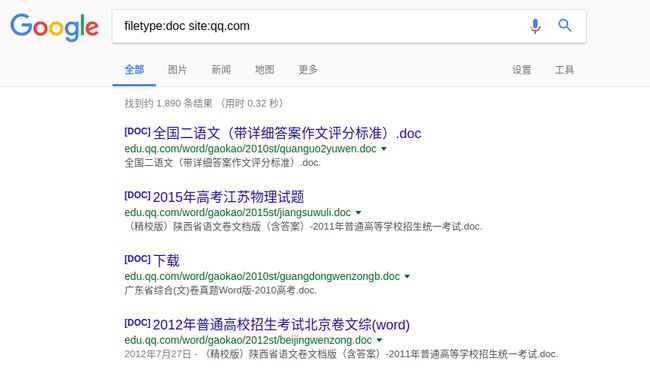Click the [DOC] label before 2015年高考江苏物理试题
The width and height of the screenshot is (650, 370).
pyautogui.click(x=137, y=195)
